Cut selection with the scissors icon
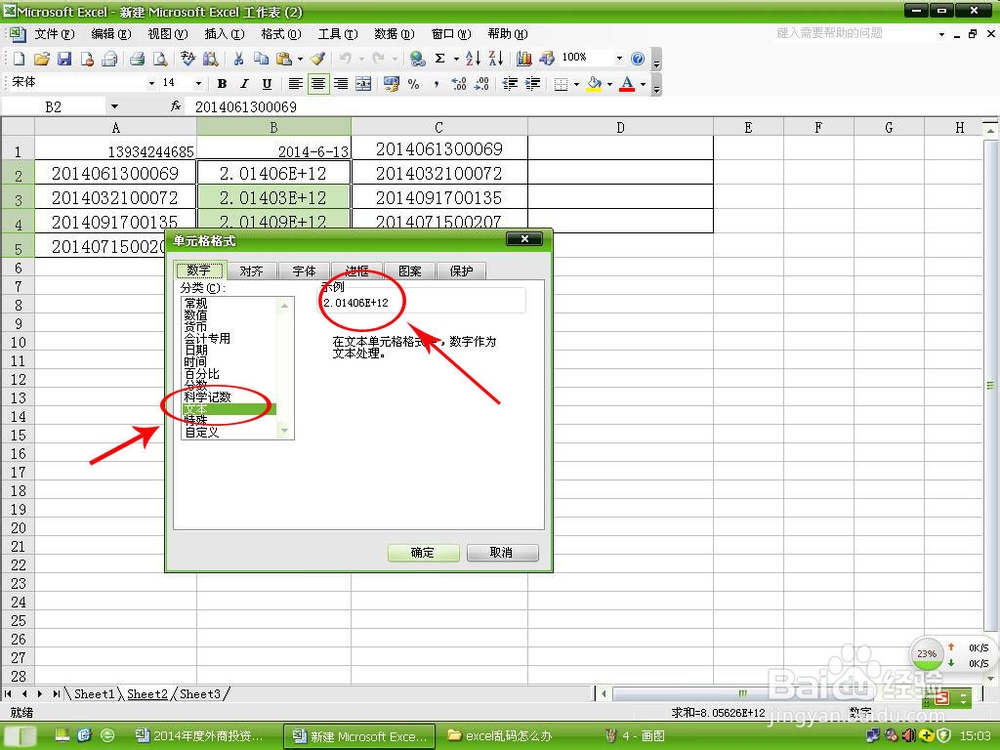 [239, 59]
